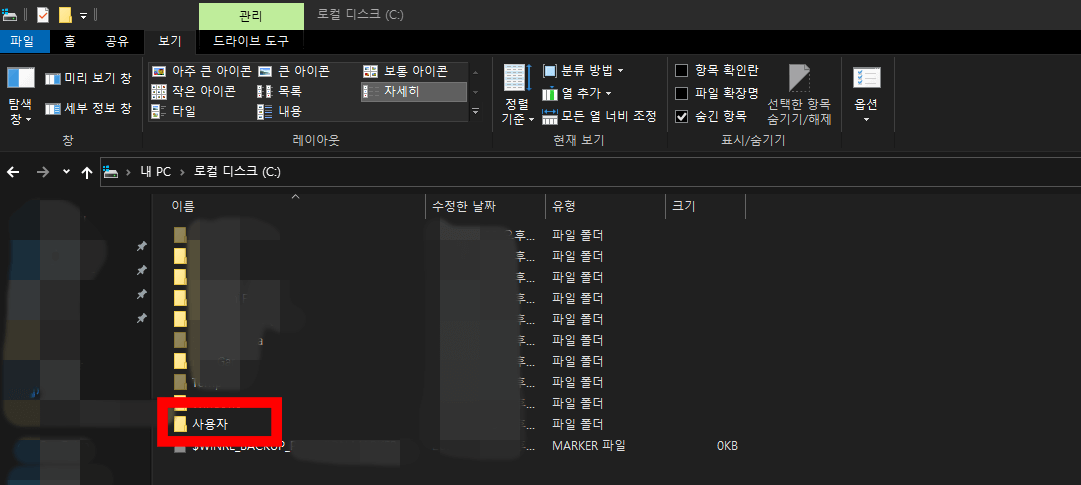Open the 분류 방법 dropdown
Viewport: 1081px width, 485px height.
(583, 70)
